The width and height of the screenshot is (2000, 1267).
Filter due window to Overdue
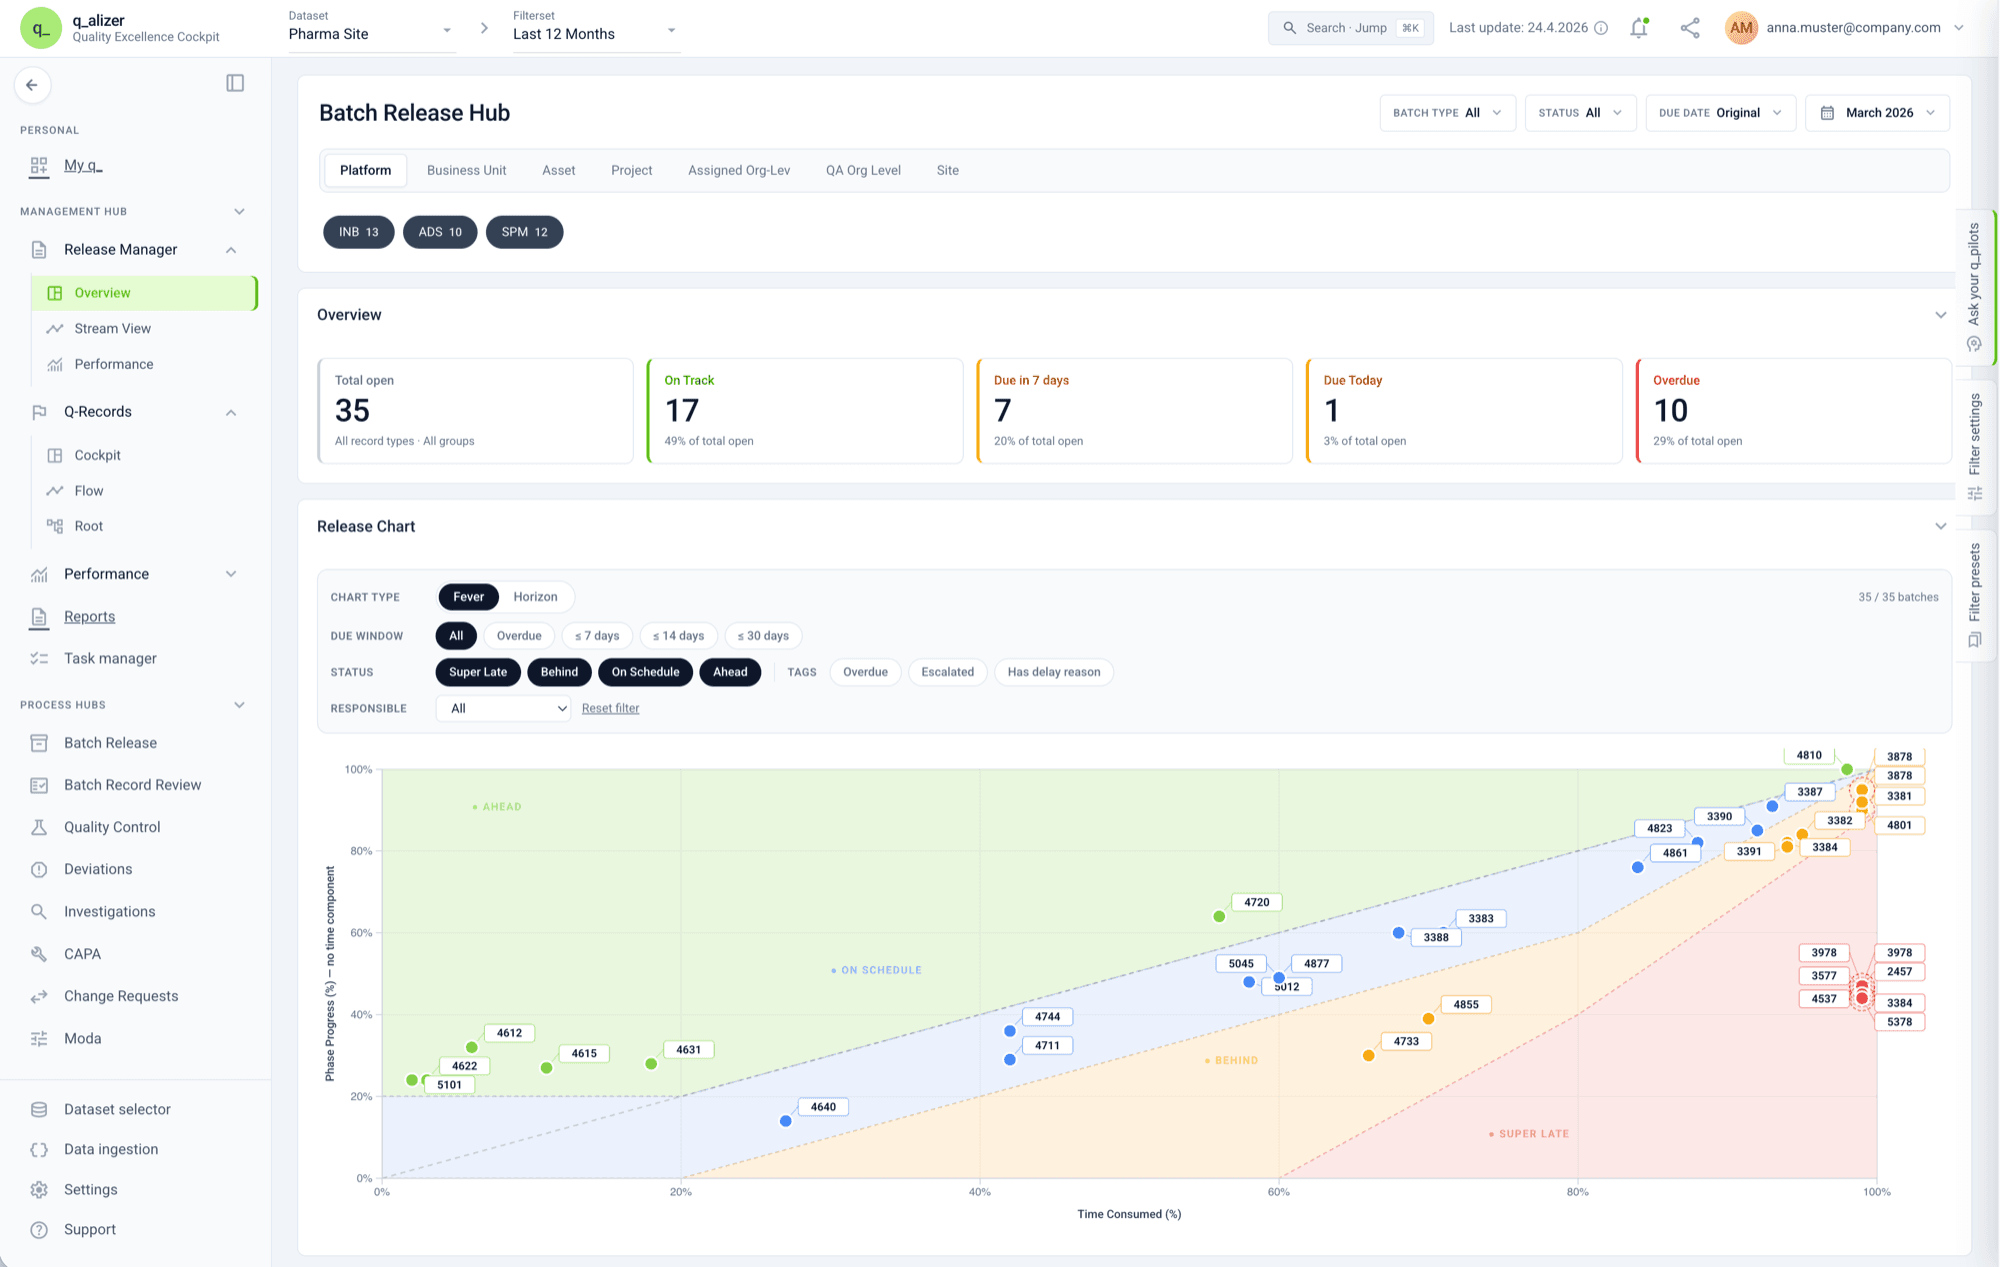pos(519,636)
